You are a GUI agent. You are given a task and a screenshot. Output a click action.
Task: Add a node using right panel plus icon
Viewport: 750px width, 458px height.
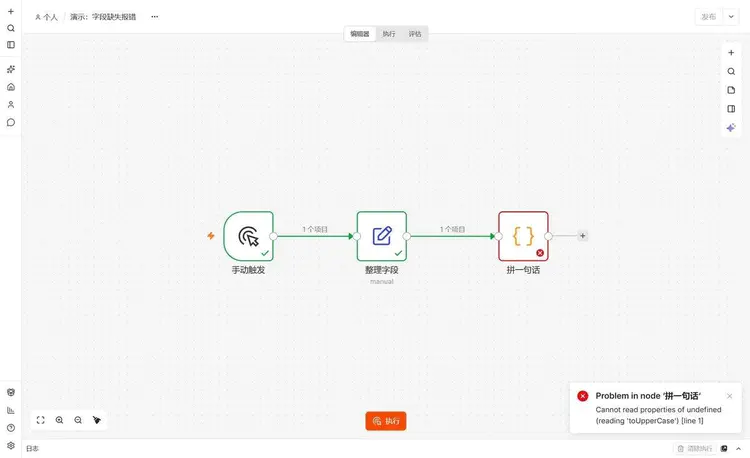(731, 53)
